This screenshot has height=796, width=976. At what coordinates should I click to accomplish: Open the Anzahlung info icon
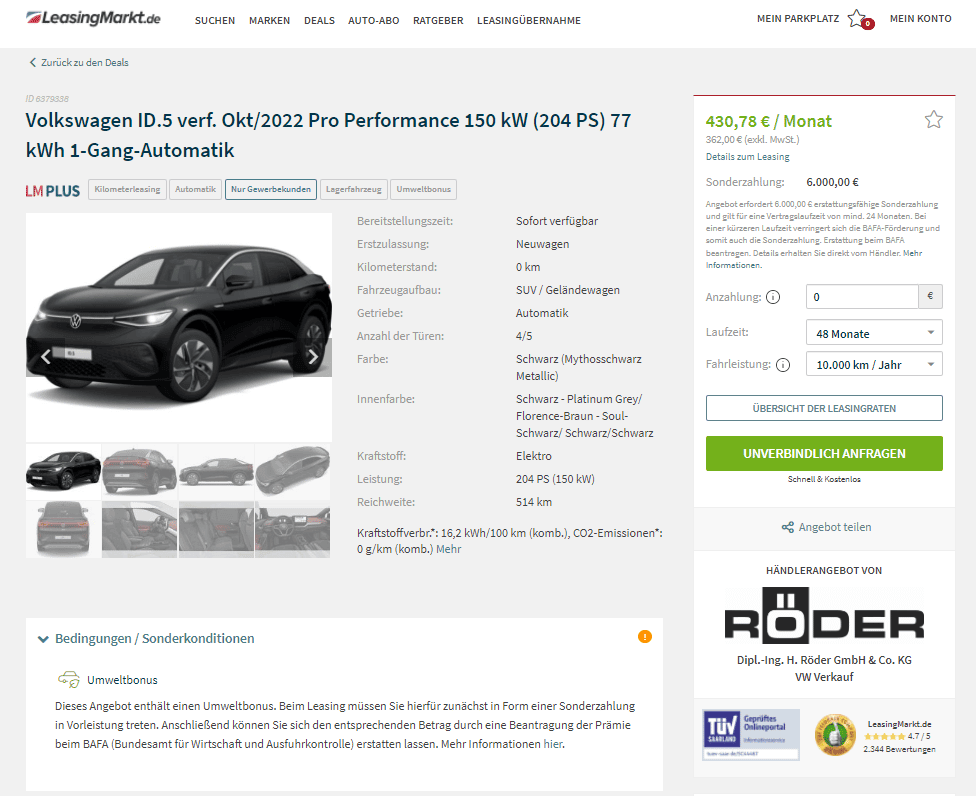tap(772, 297)
